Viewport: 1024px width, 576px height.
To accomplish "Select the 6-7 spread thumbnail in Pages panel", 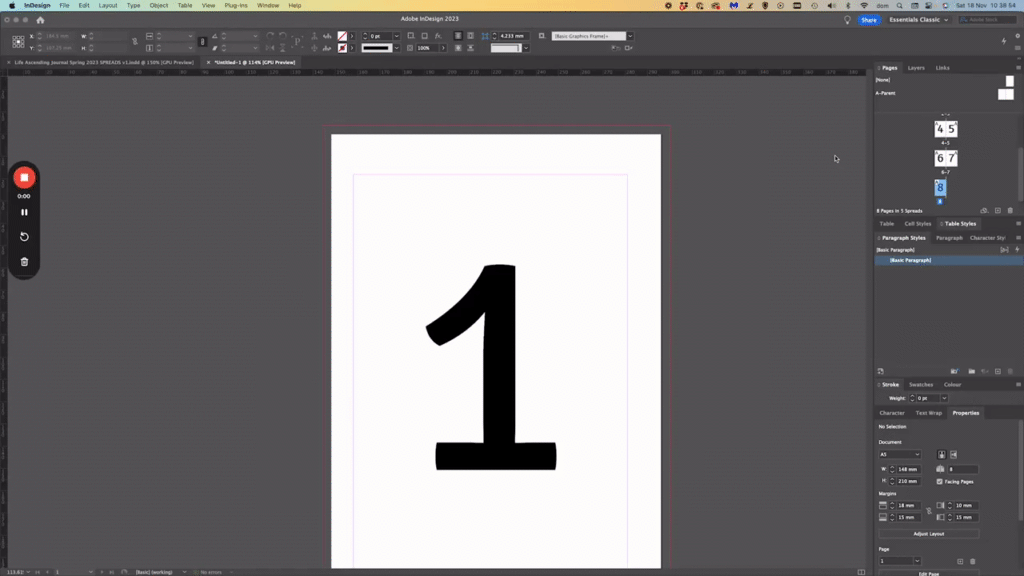I will coord(946,158).
